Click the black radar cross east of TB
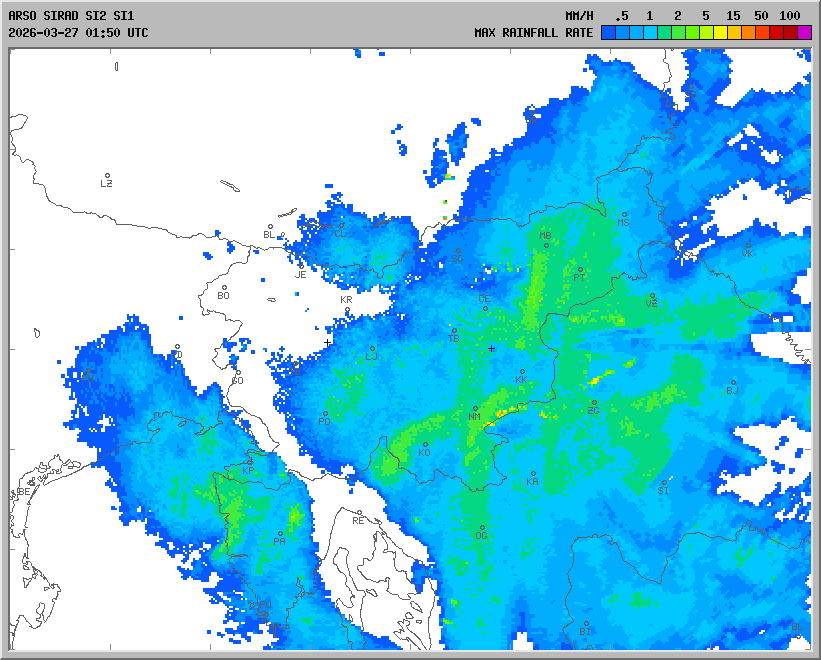Viewport: 821px width, 660px height. [491, 348]
